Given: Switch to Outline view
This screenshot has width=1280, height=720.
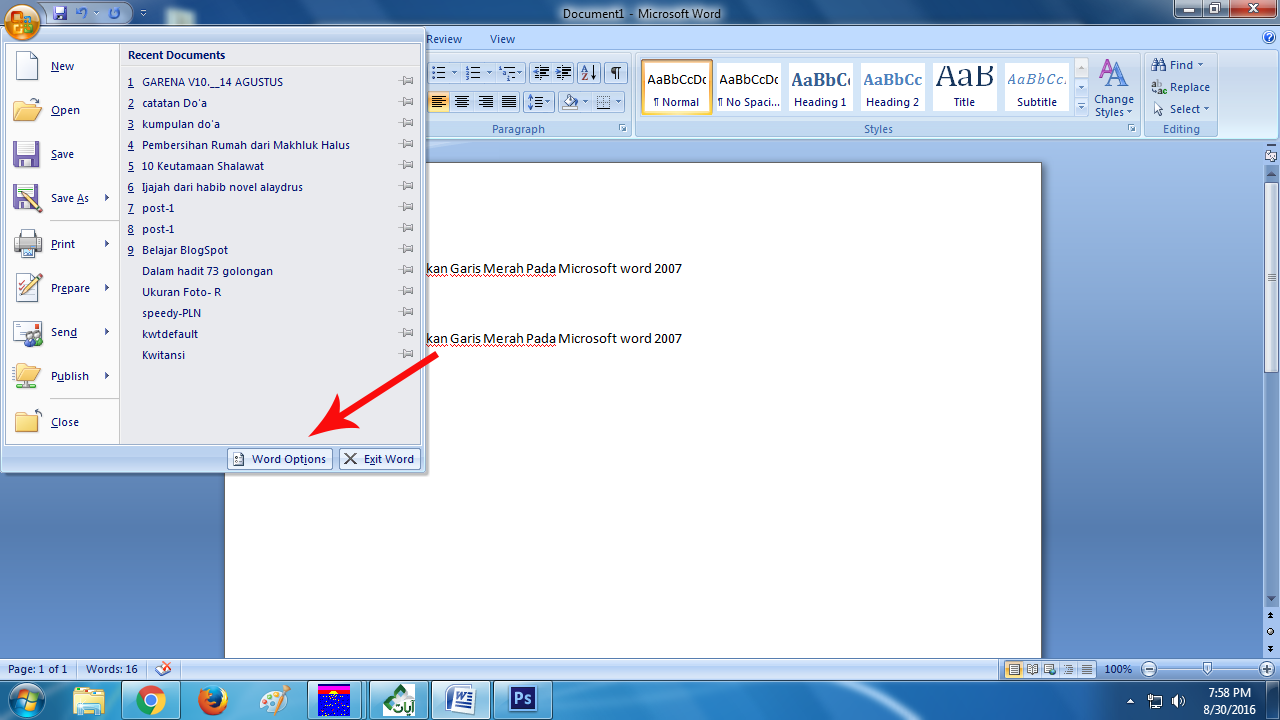Looking at the screenshot, I should click(1068, 669).
